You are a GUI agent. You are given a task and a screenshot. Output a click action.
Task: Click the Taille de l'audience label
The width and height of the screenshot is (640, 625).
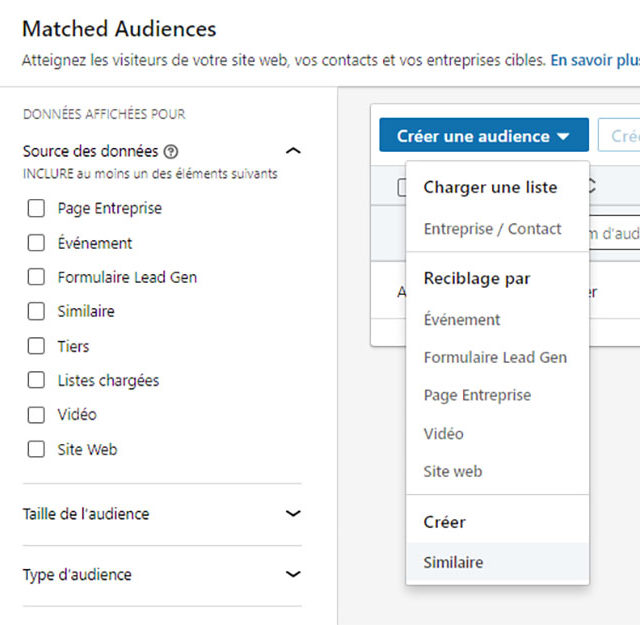[x=86, y=514]
